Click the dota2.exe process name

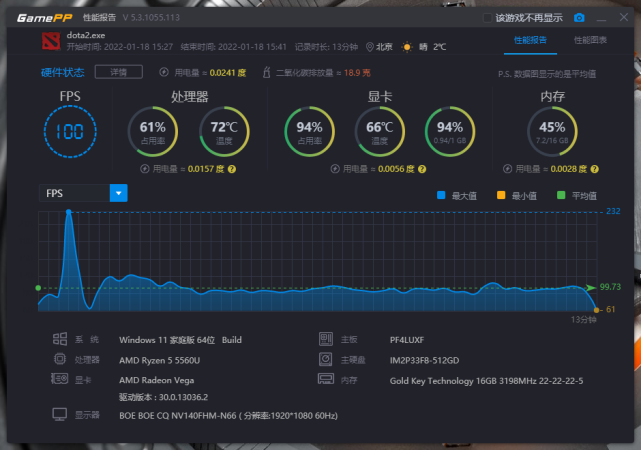(x=86, y=35)
